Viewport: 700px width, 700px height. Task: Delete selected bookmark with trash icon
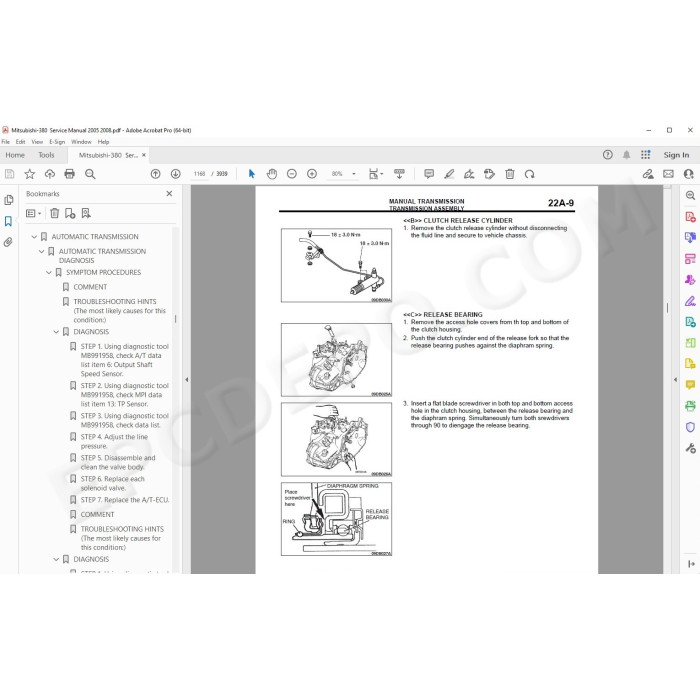click(54, 213)
